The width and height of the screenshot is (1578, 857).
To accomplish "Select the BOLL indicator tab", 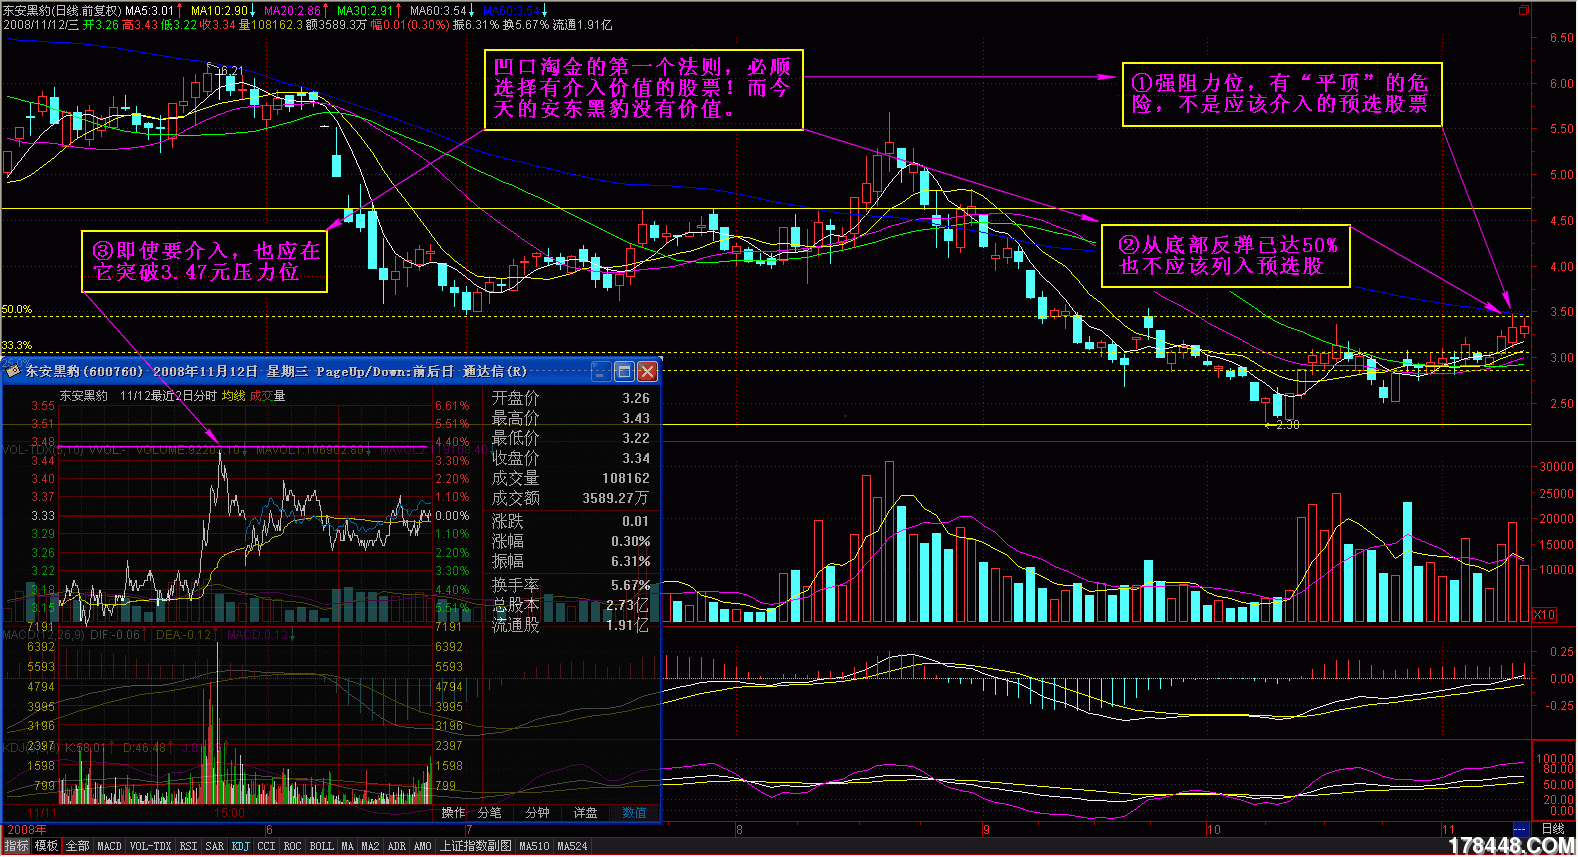I will [321, 846].
